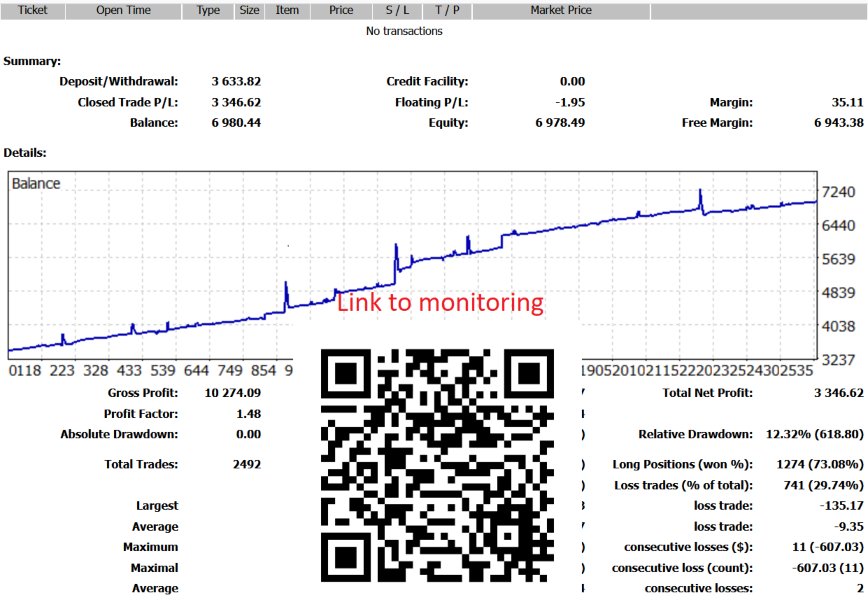Click the Balance chart label
The image size is (868, 600).
click(36, 183)
